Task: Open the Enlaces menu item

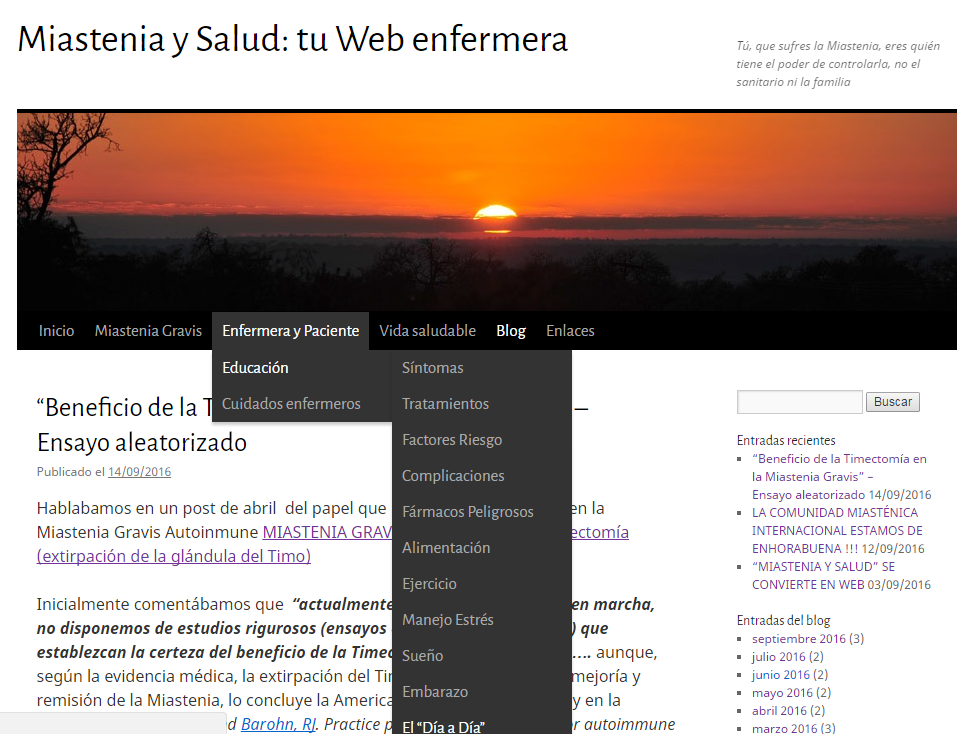Action: 570,331
